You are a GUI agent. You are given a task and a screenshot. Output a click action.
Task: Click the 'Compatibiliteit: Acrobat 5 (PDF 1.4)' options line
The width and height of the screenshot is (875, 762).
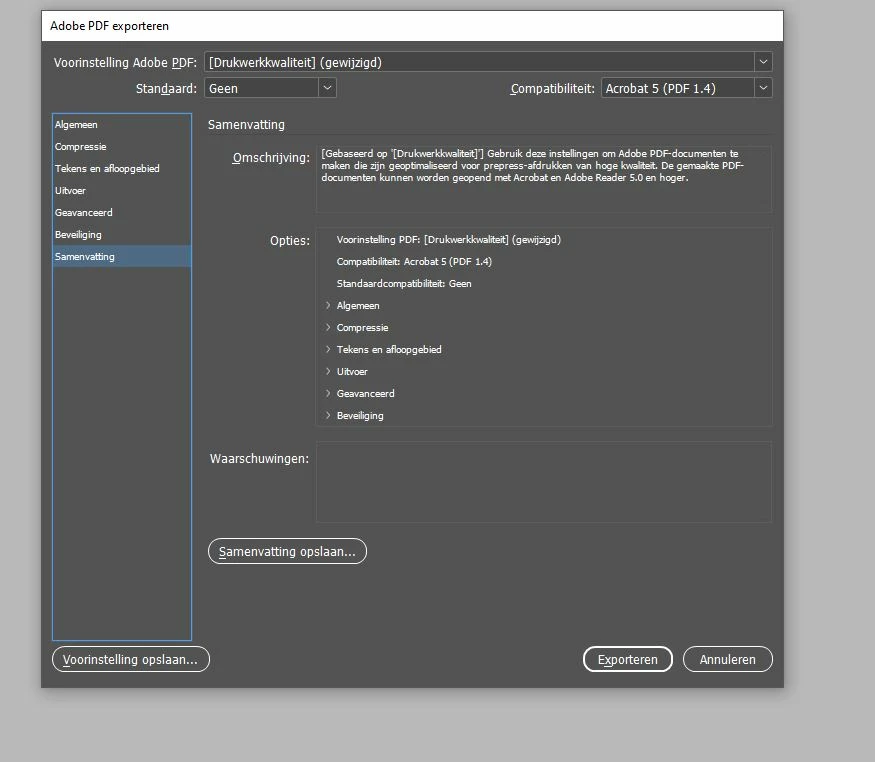pyautogui.click(x=414, y=262)
